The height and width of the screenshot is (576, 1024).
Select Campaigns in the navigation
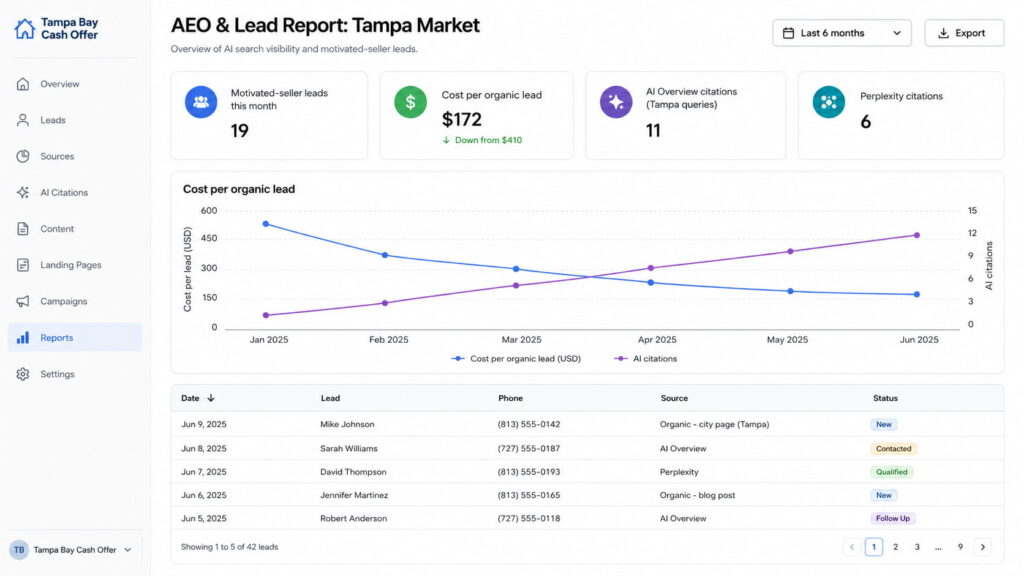point(74,301)
